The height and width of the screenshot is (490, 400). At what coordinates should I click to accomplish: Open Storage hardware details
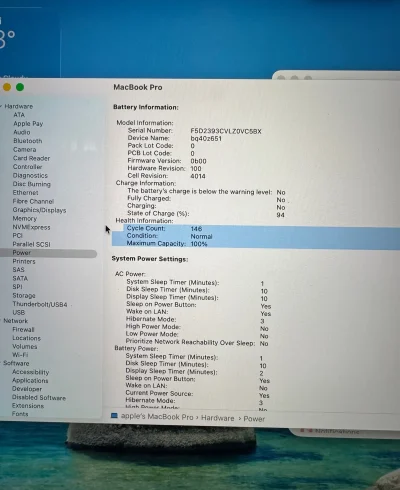click(24, 296)
